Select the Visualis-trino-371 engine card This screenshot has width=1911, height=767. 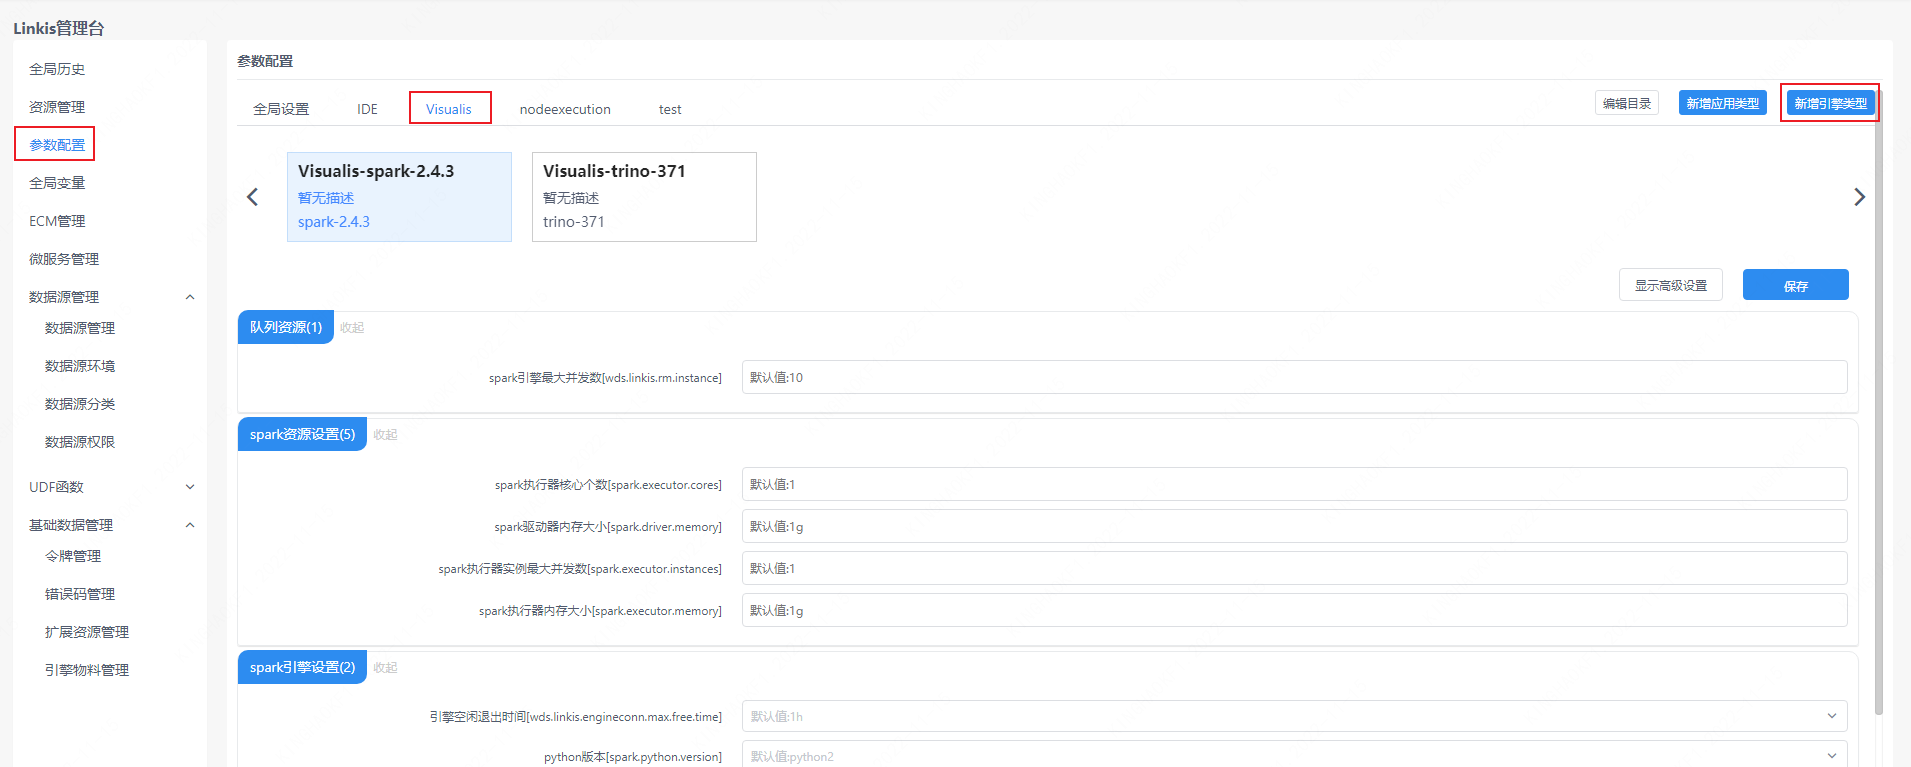click(644, 197)
